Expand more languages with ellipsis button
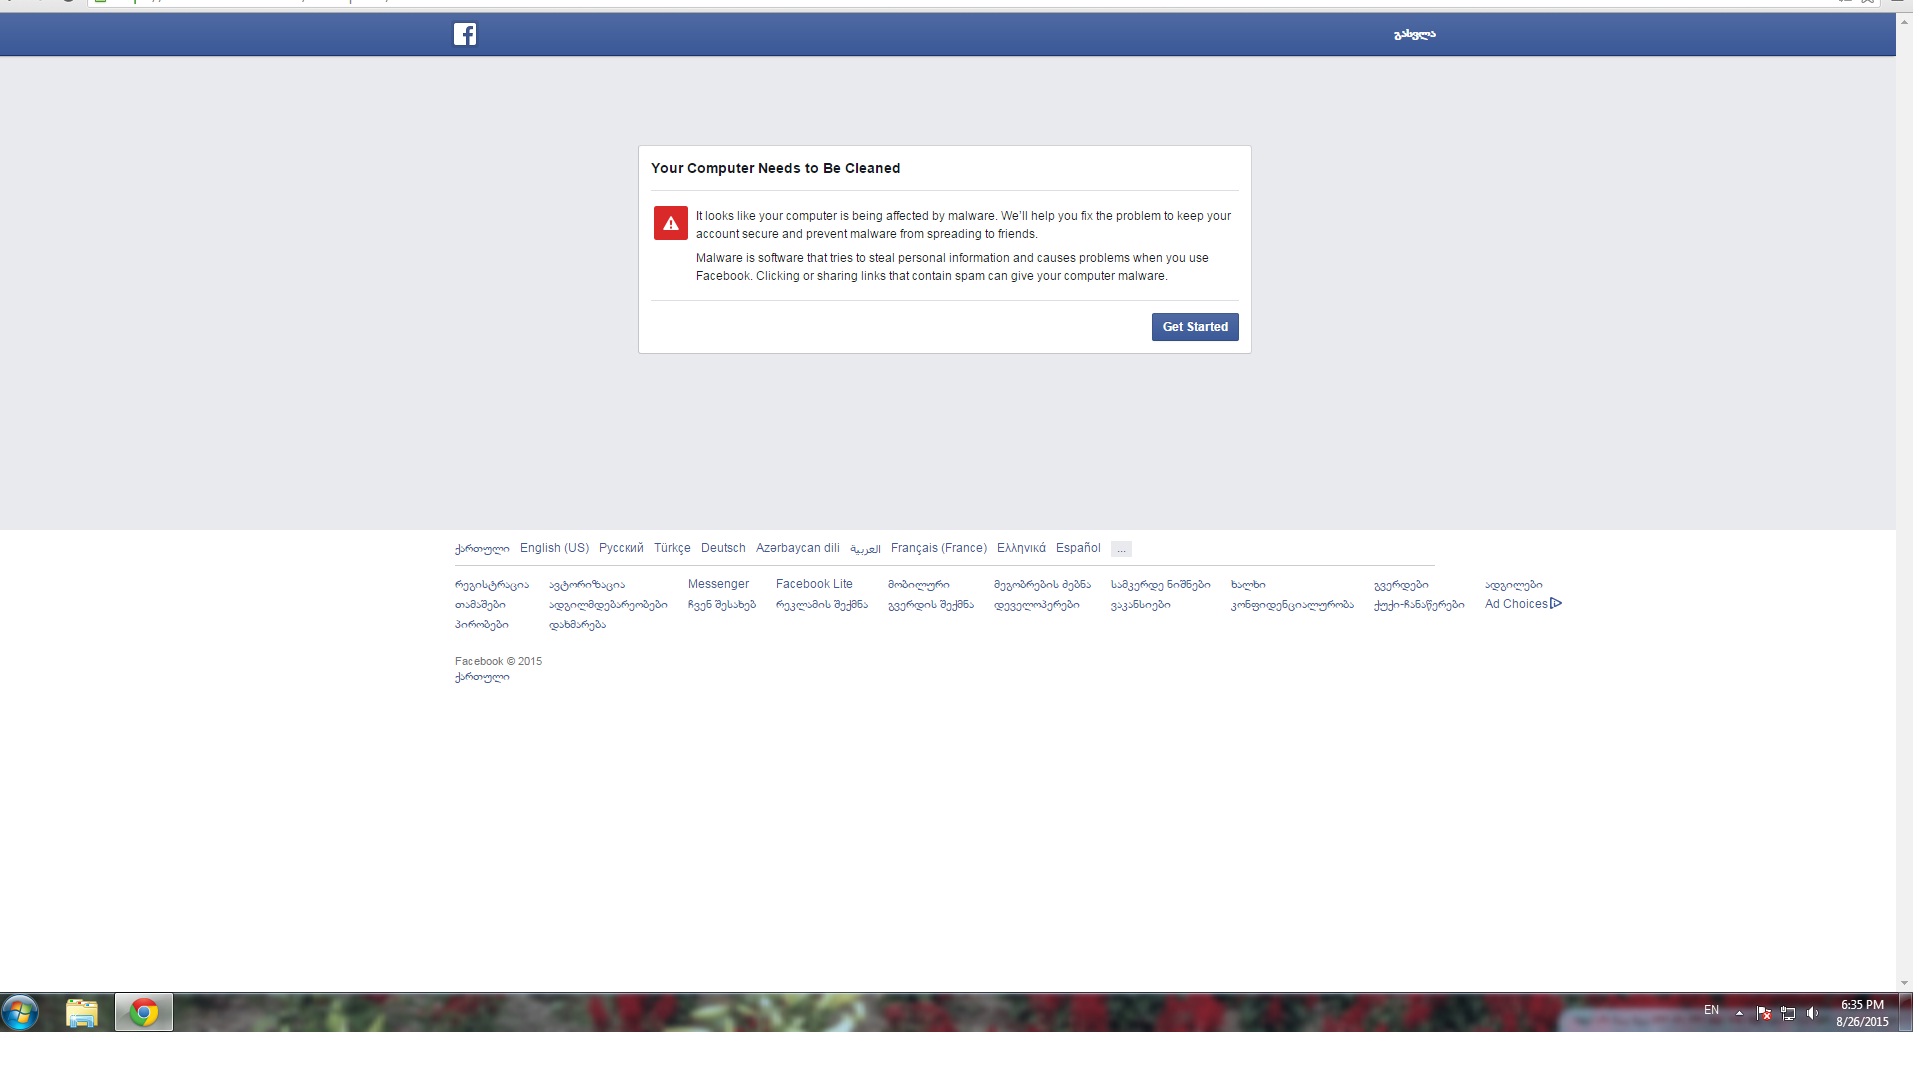The image size is (1920, 1080). 1121,549
